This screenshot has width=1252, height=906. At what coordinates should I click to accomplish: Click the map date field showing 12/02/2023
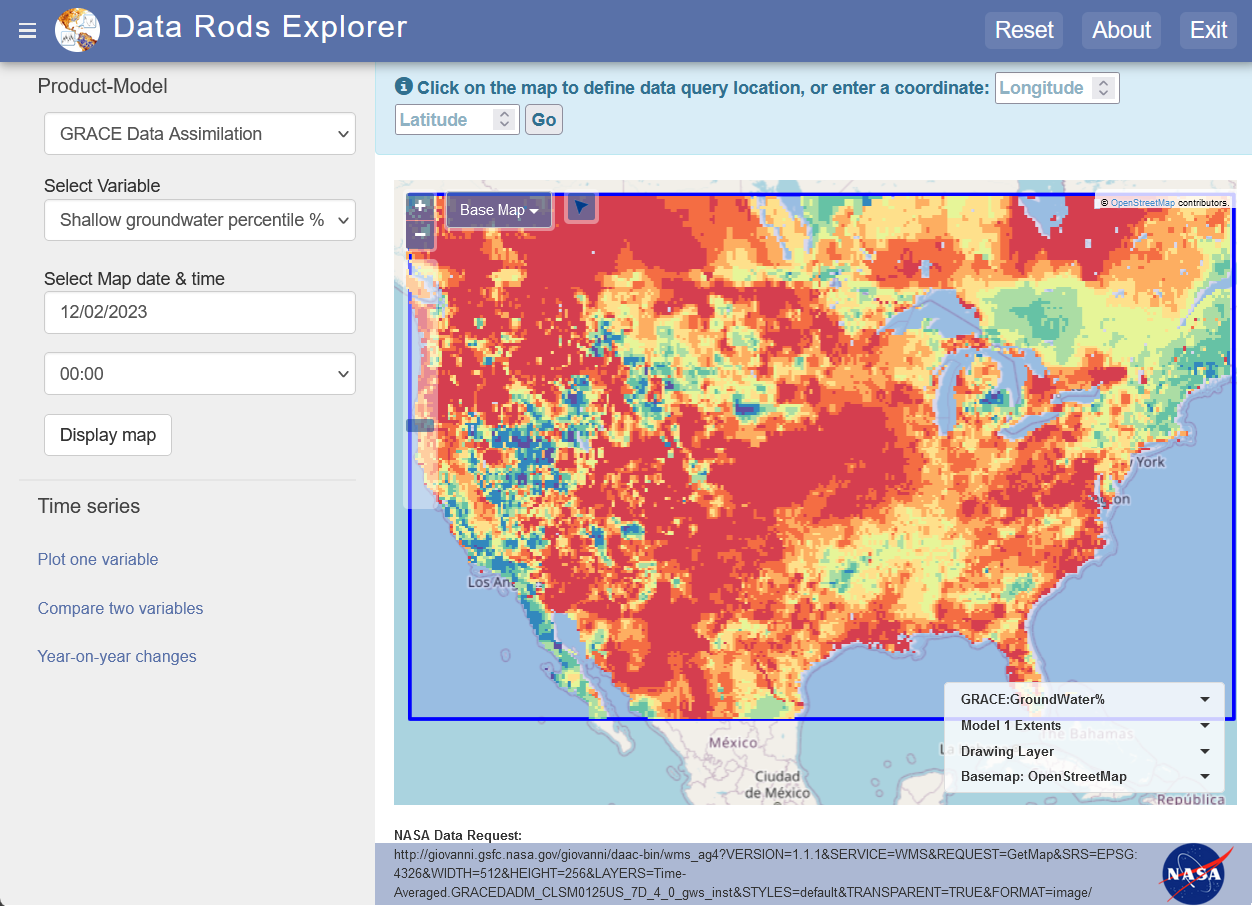pos(200,312)
